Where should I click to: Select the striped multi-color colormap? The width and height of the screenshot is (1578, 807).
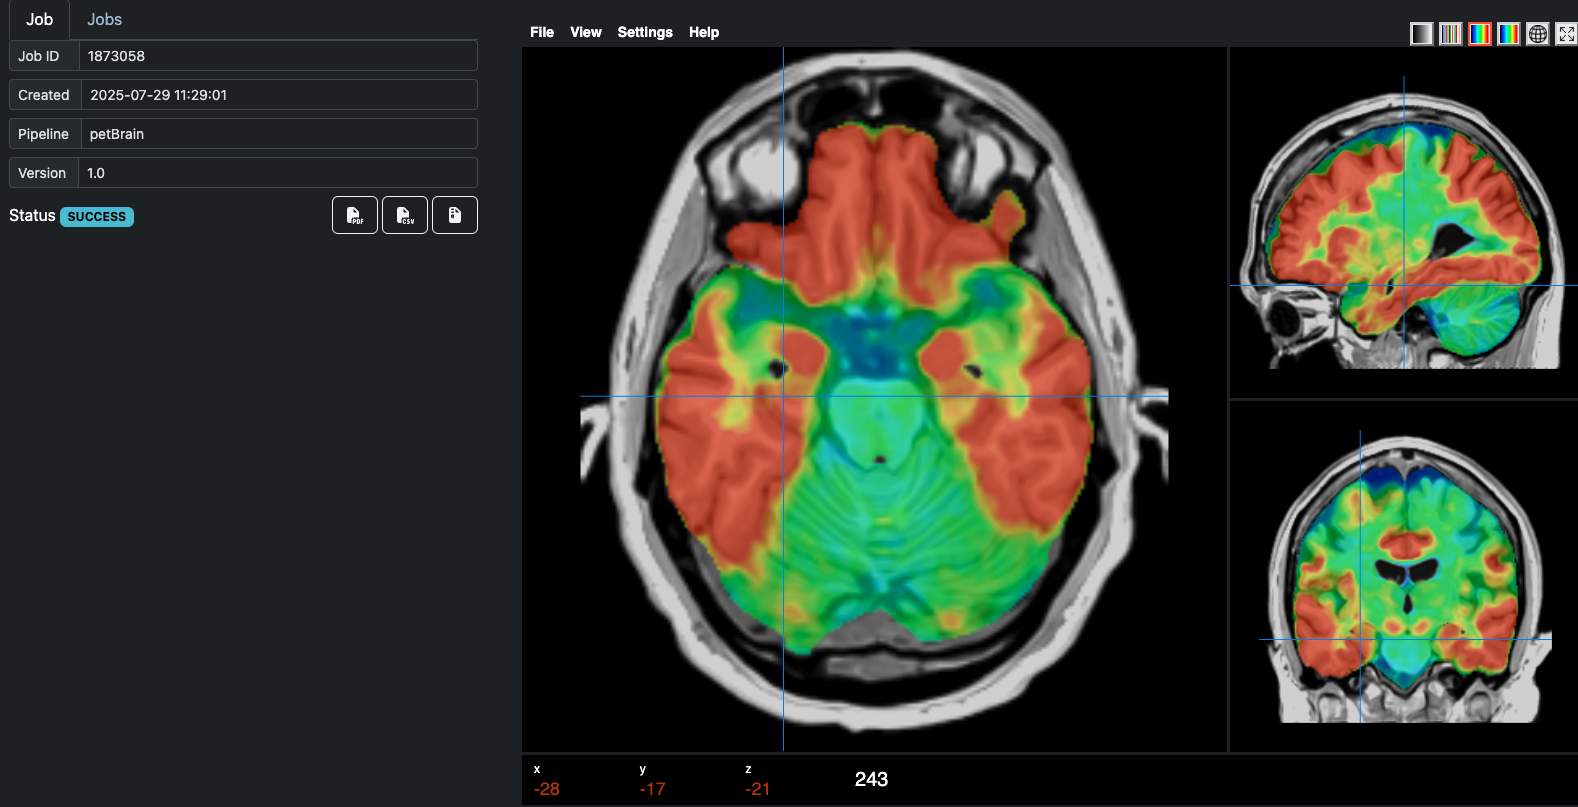click(x=1450, y=34)
